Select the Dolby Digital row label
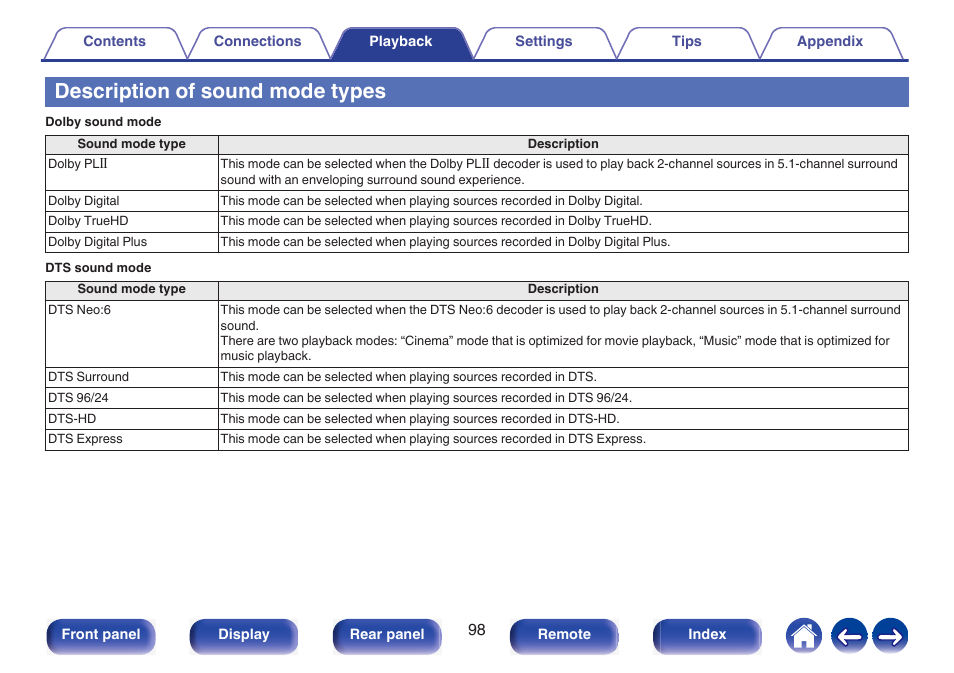The width and height of the screenshot is (954, 673). coord(83,201)
